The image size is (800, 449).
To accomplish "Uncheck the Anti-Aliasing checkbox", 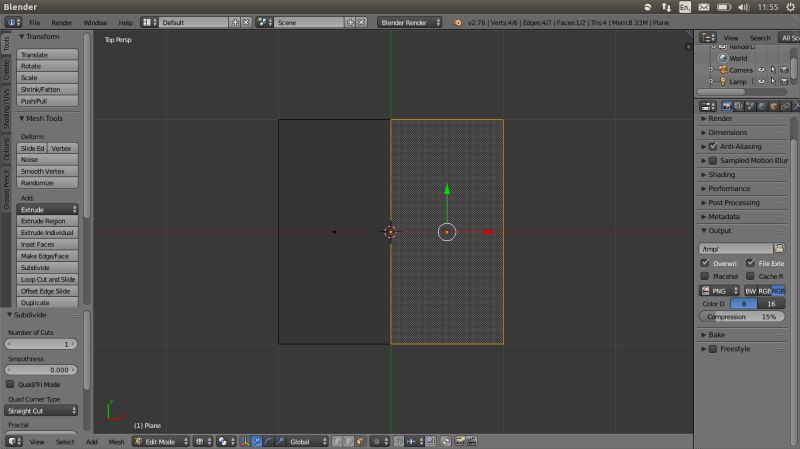I will pyautogui.click(x=713, y=146).
